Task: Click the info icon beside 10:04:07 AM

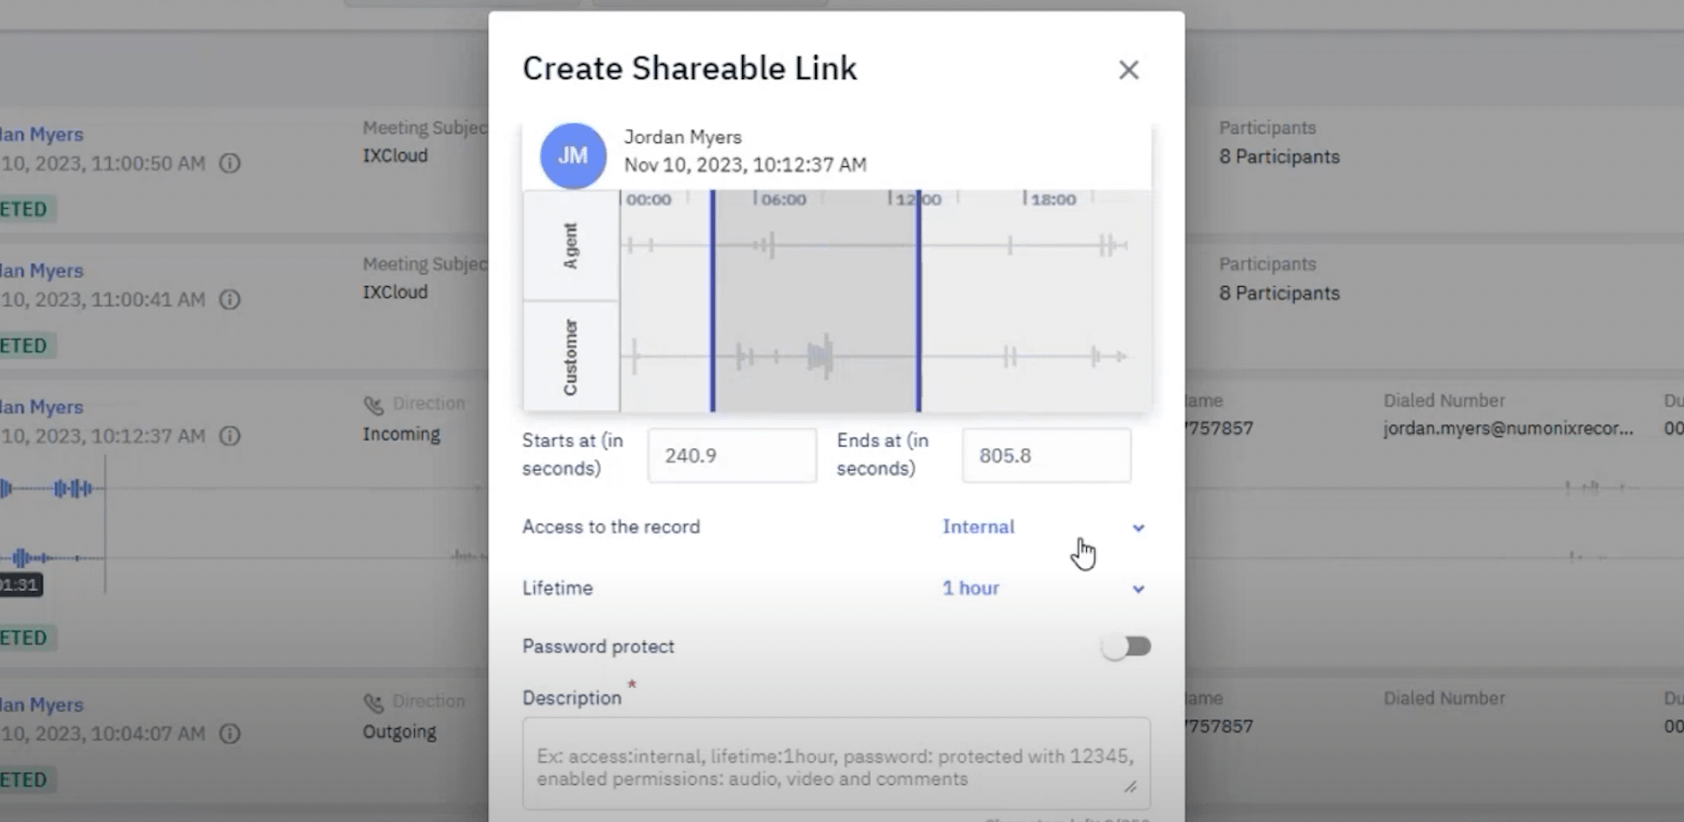Action: 230,734
